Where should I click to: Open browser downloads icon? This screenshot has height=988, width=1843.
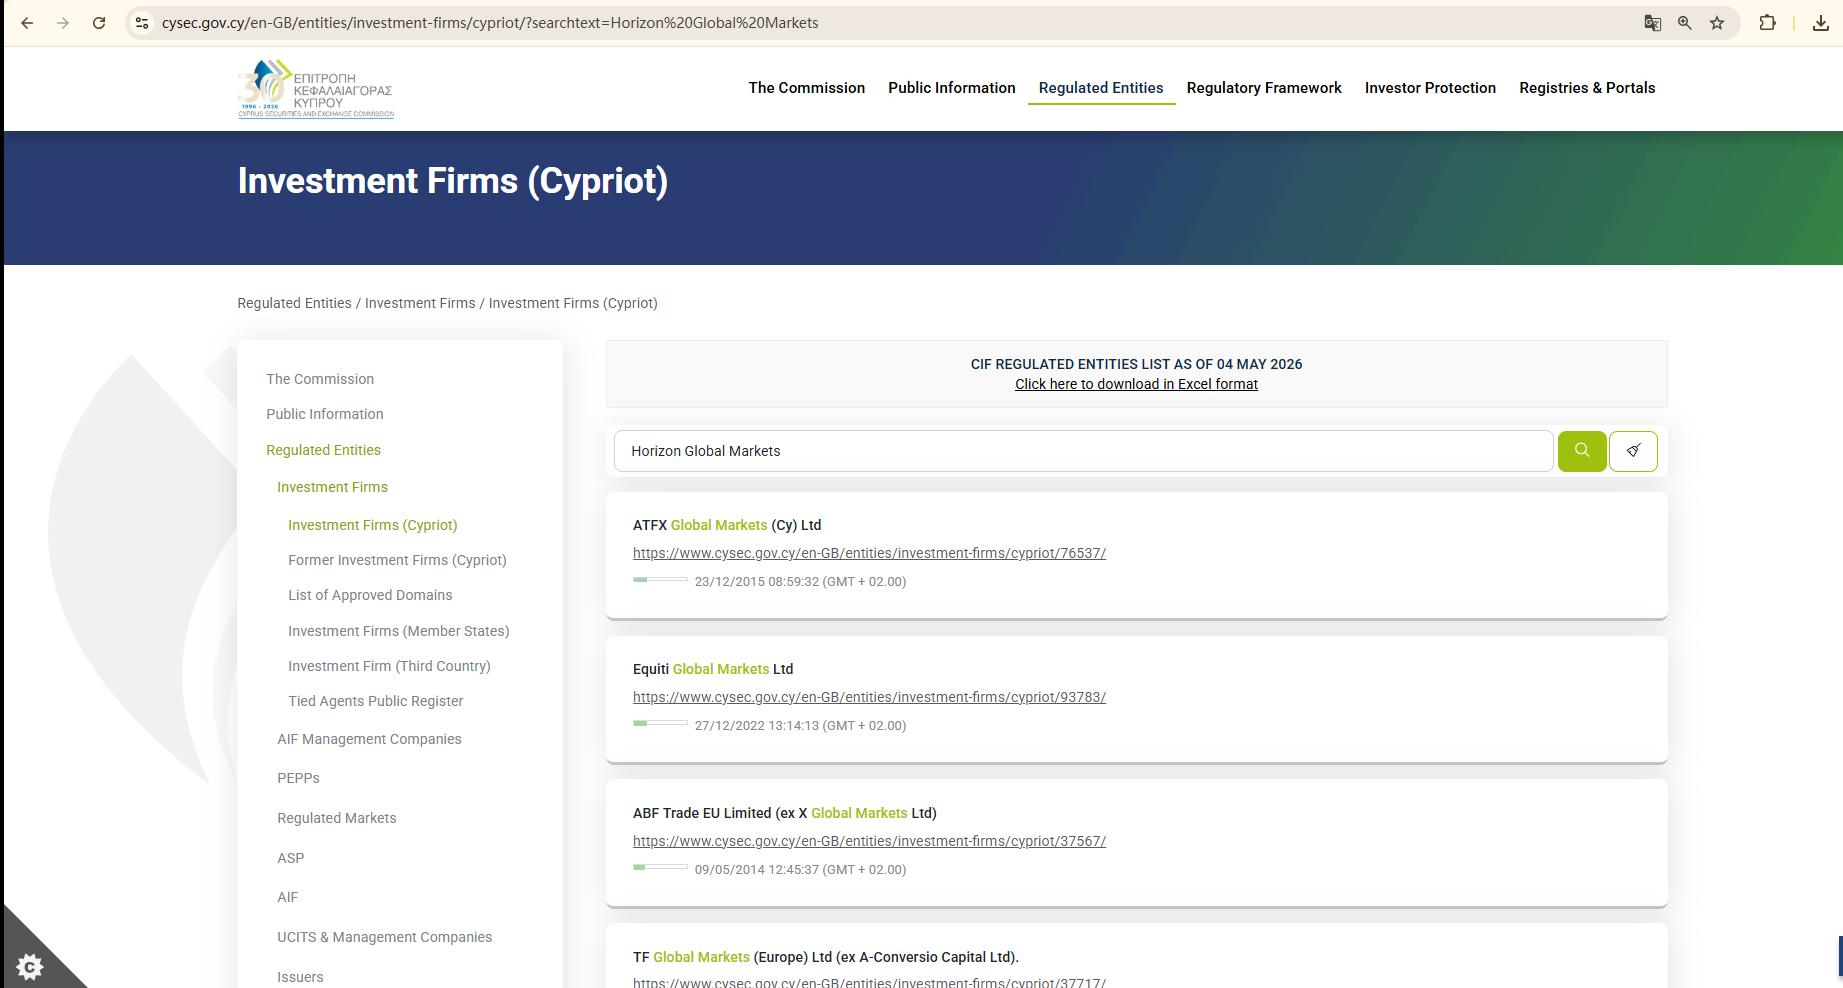point(1821,23)
